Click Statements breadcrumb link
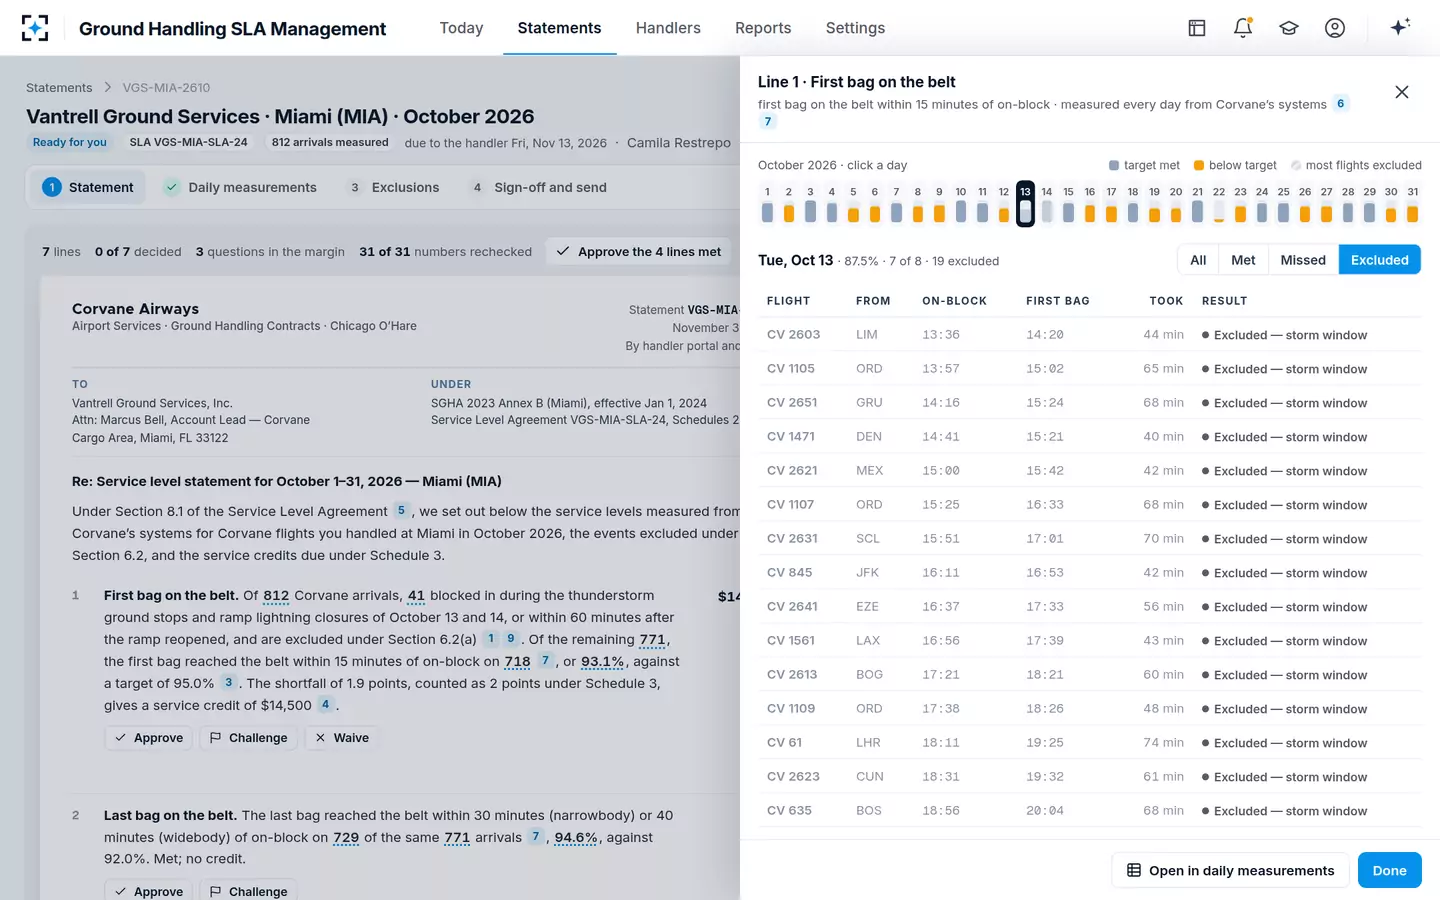The image size is (1440, 900). tap(59, 88)
